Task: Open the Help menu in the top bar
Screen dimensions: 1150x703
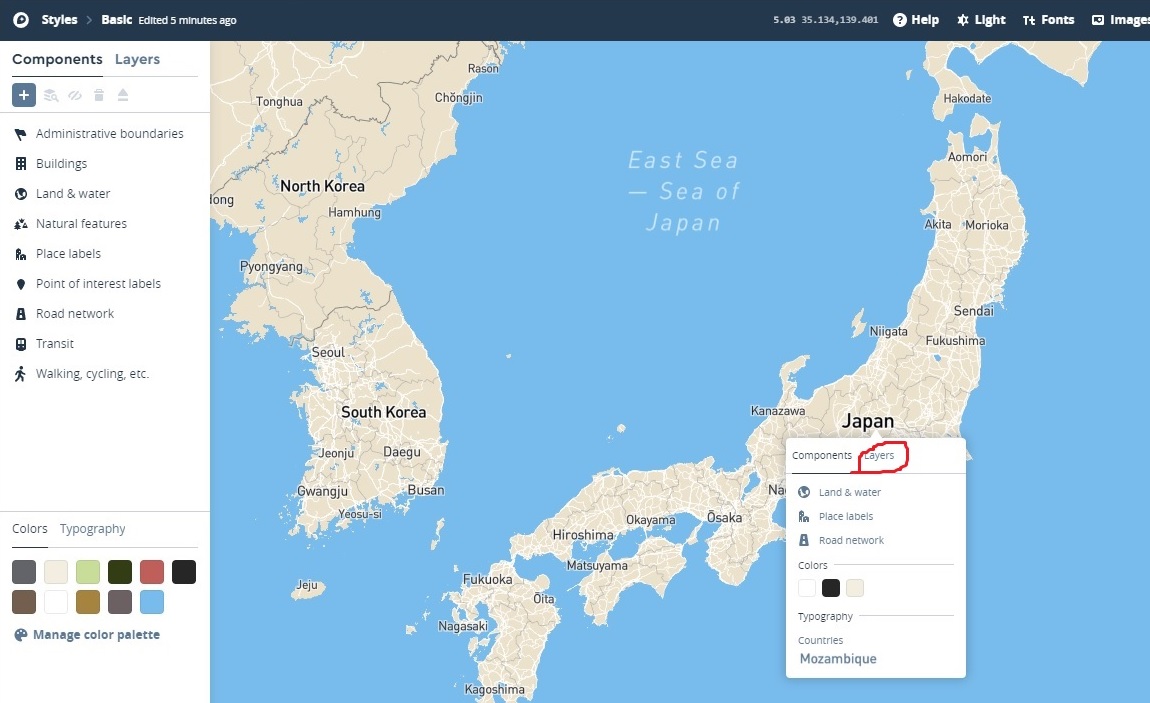Action: pos(916,19)
